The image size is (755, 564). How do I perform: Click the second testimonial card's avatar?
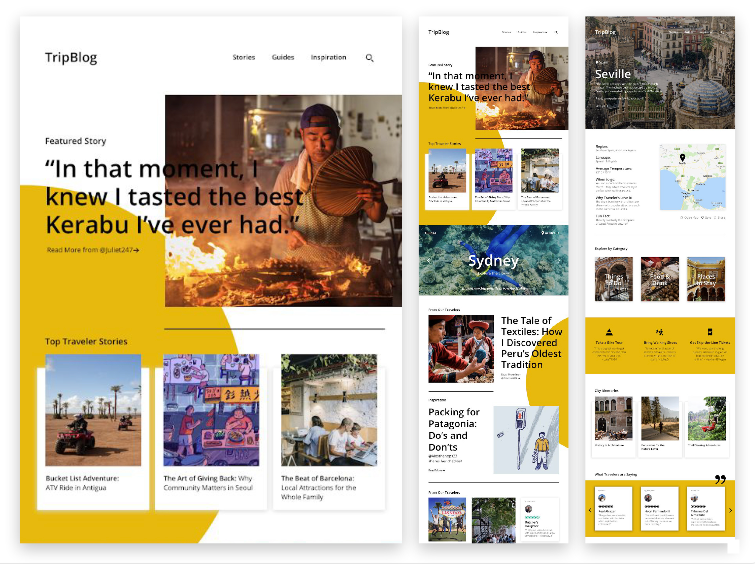pos(648,498)
